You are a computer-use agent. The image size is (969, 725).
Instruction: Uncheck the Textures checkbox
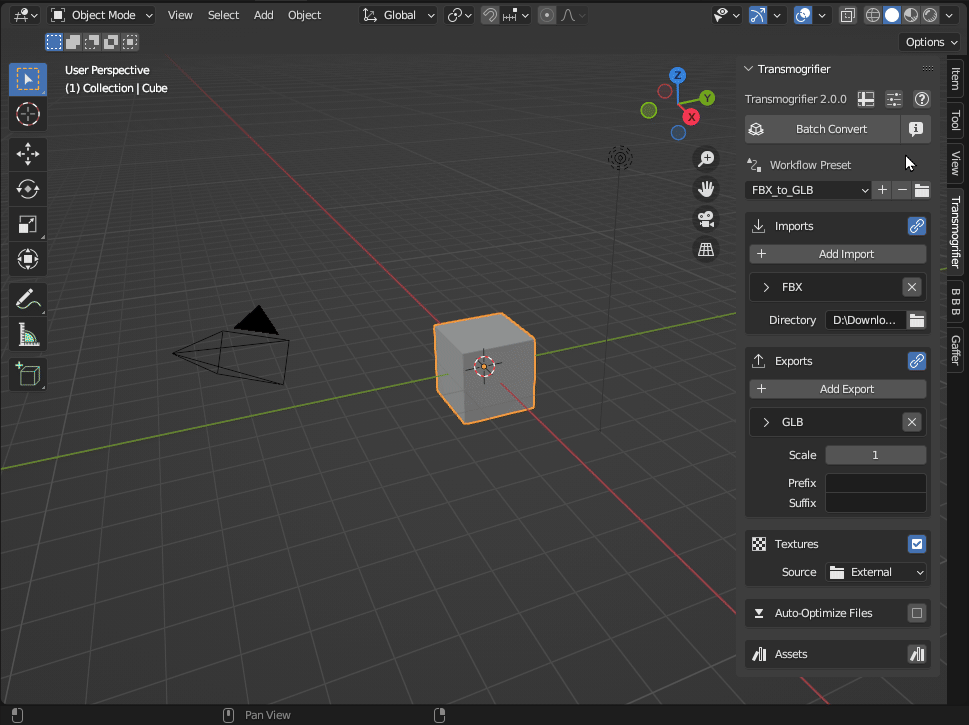tap(916, 544)
